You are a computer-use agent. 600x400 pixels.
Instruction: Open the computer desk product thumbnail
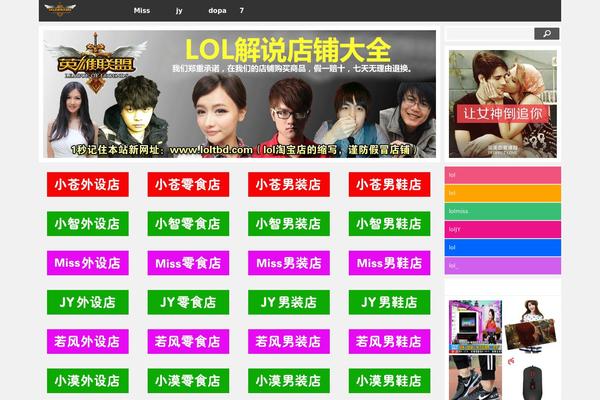click(x=475, y=327)
